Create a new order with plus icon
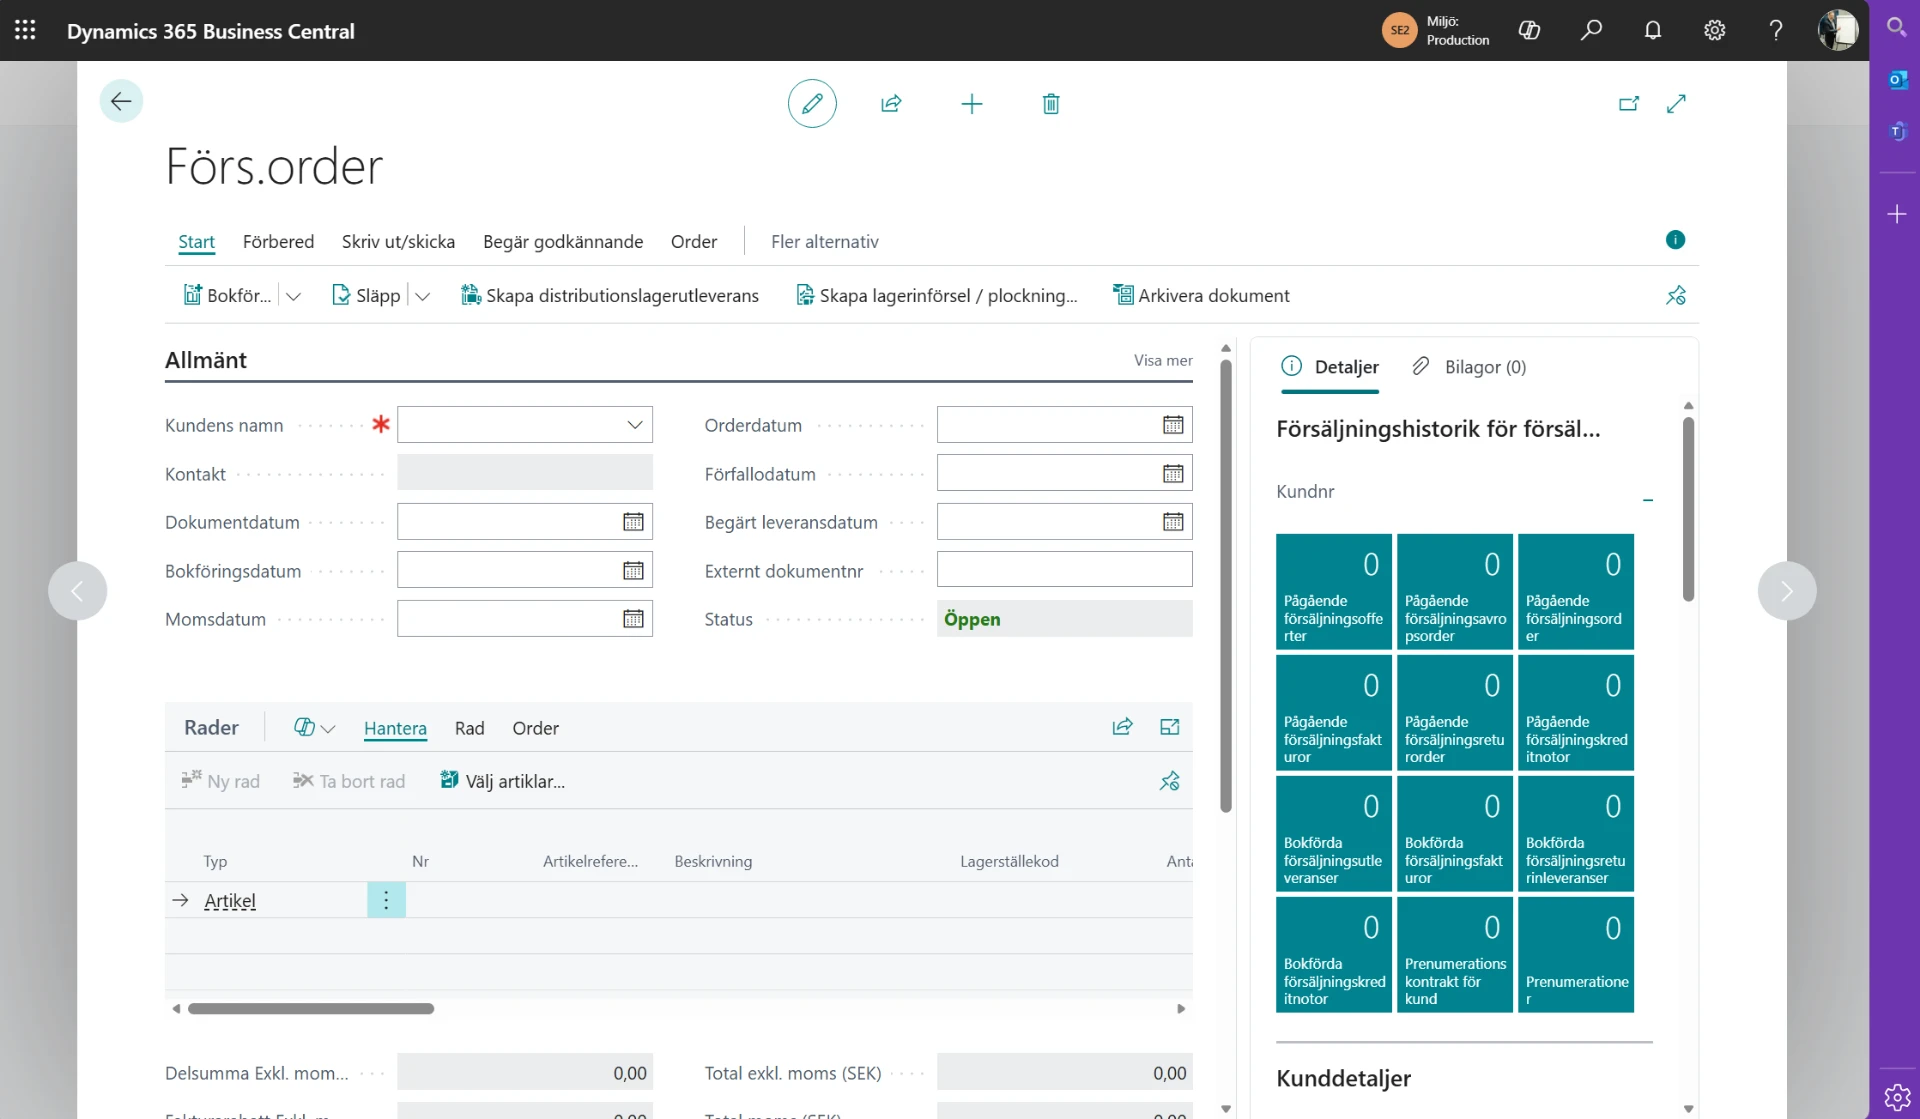The width and height of the screenshot is (1920, 1119). click(x=971, y=103)
